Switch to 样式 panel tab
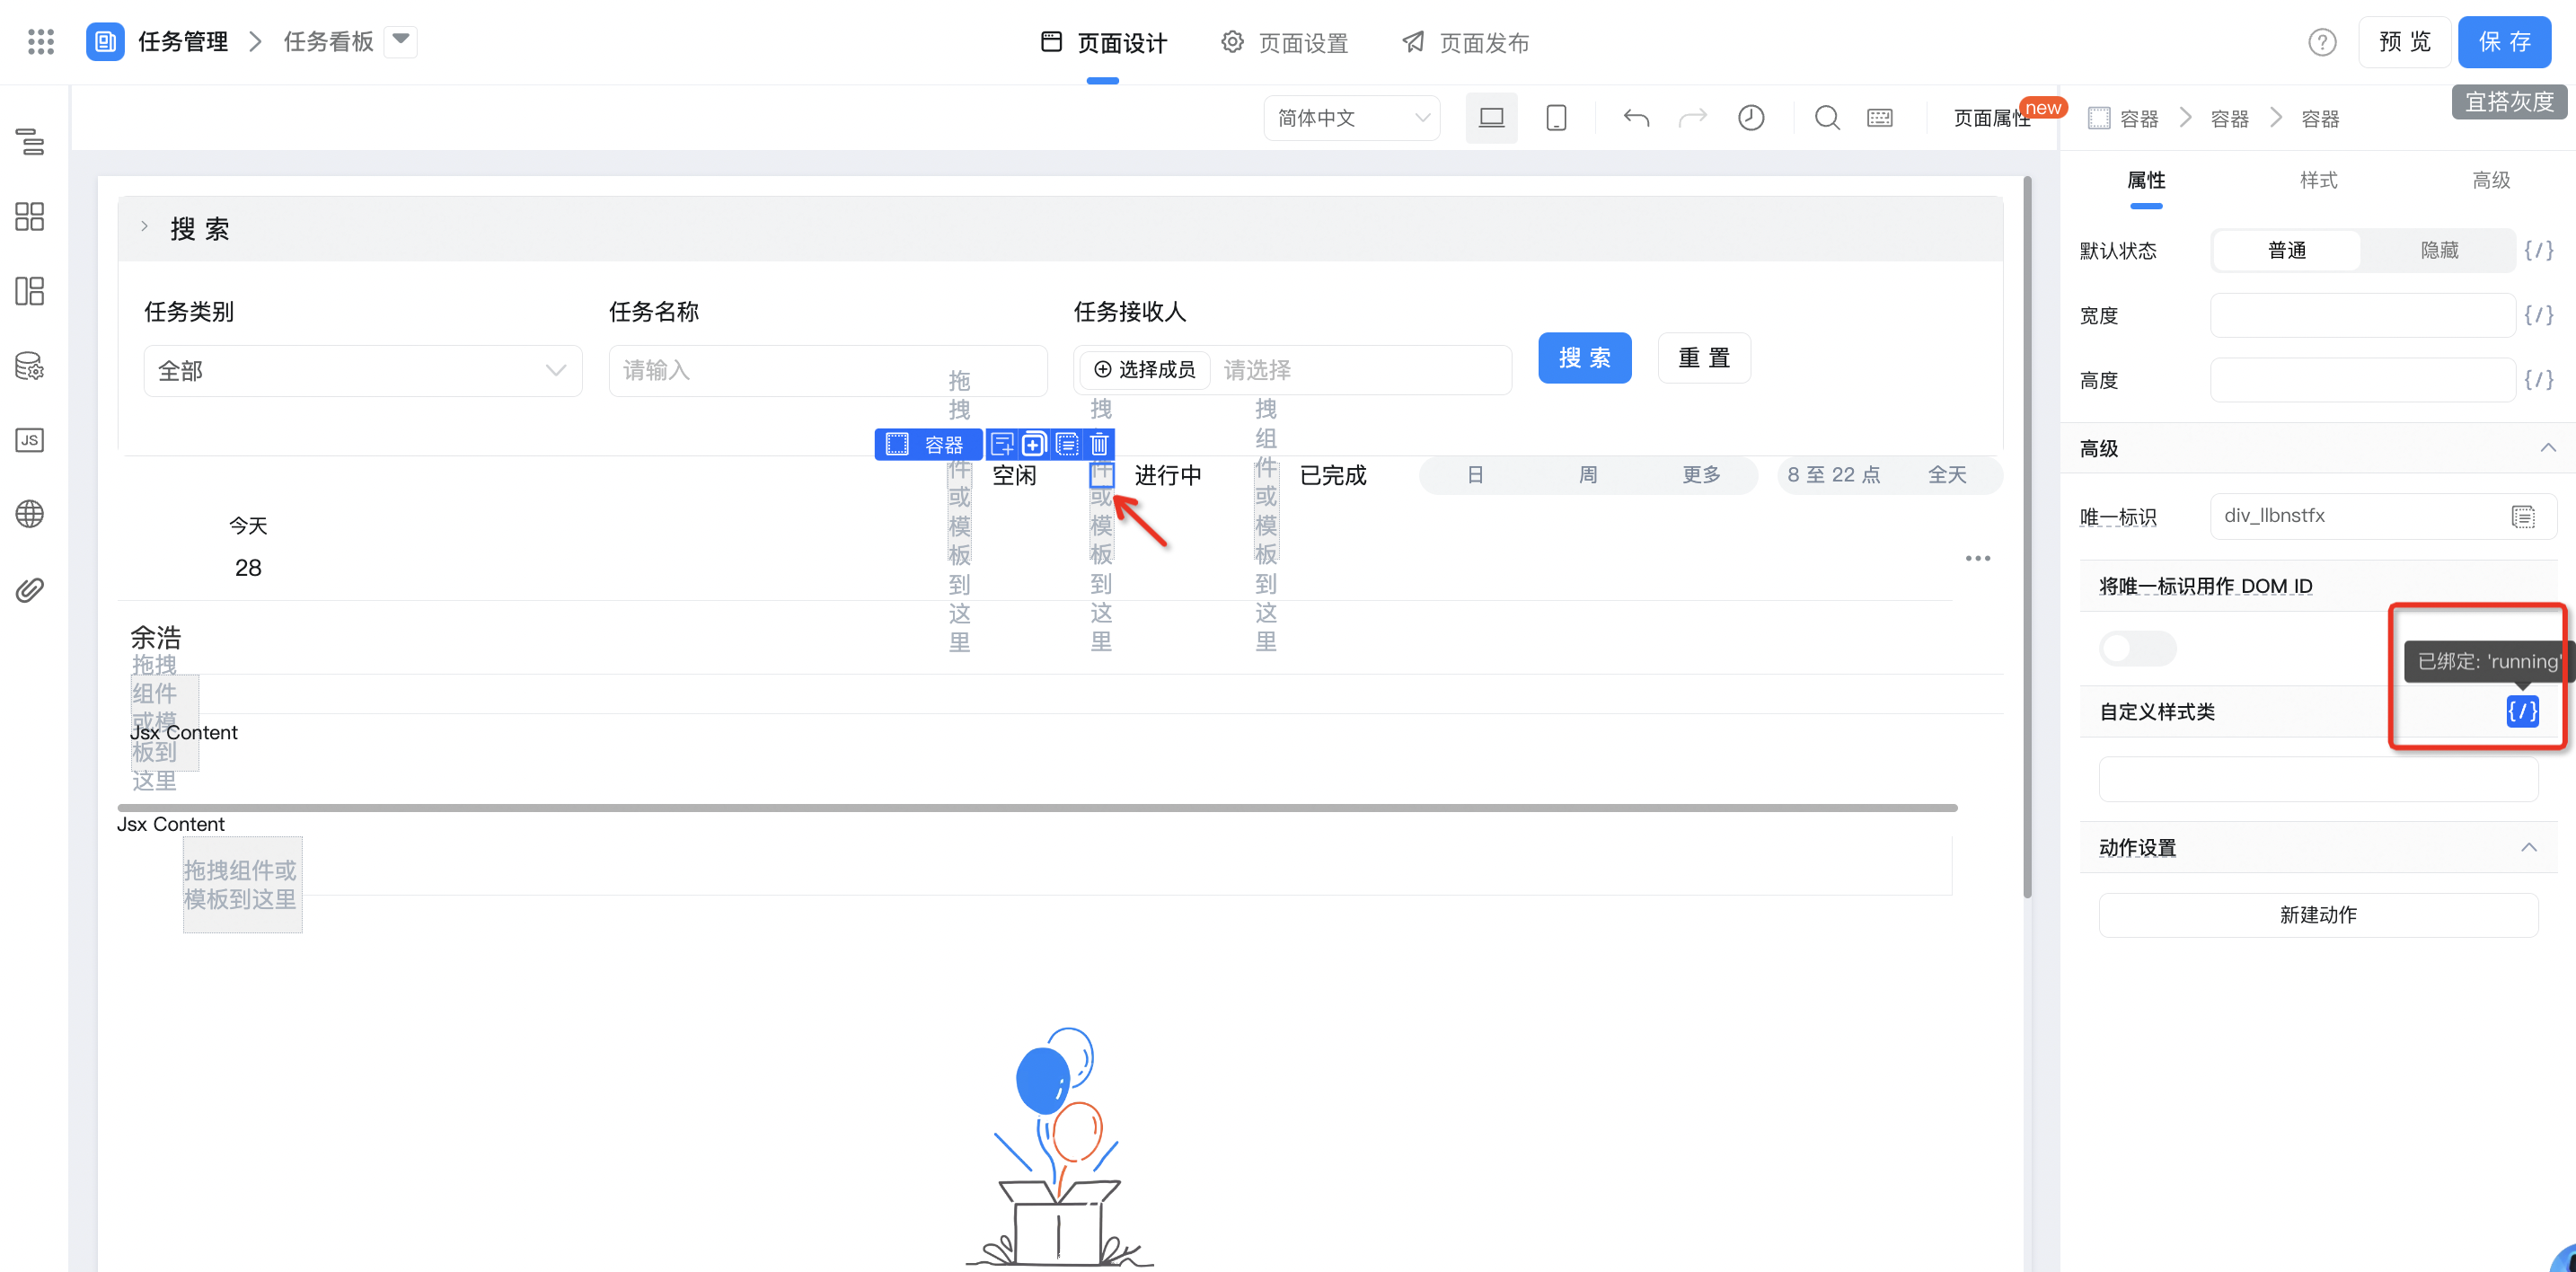The image size is (2576, 1272). pyautogui.click(x=2318, y=180)
